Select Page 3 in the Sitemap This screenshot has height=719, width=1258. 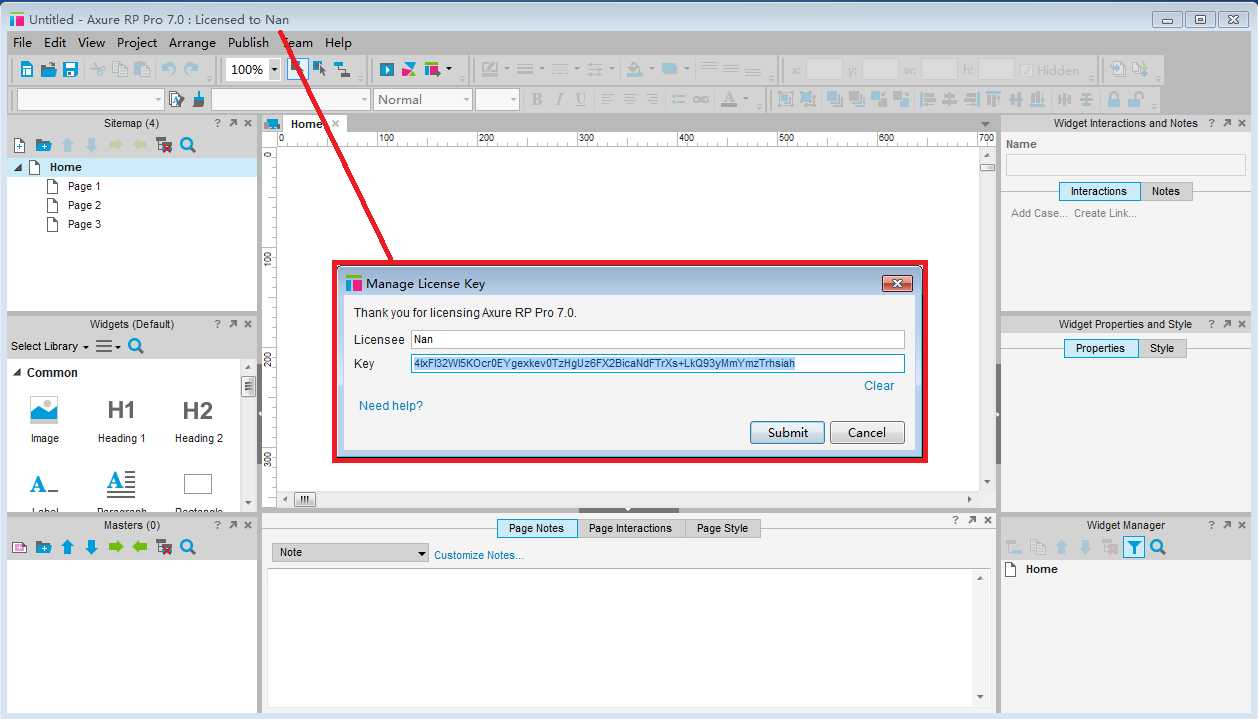coord(84,224)
